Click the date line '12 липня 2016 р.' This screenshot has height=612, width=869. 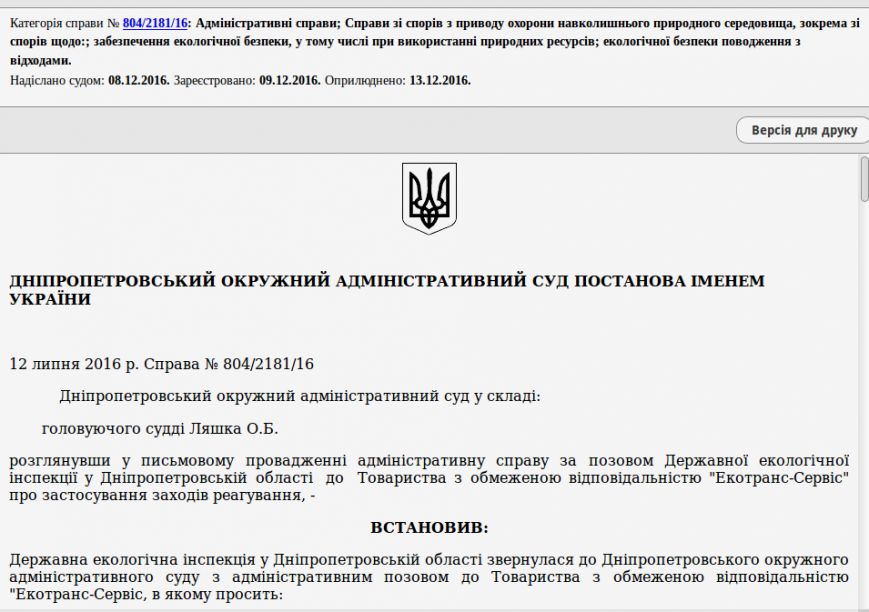coord(74,364)
